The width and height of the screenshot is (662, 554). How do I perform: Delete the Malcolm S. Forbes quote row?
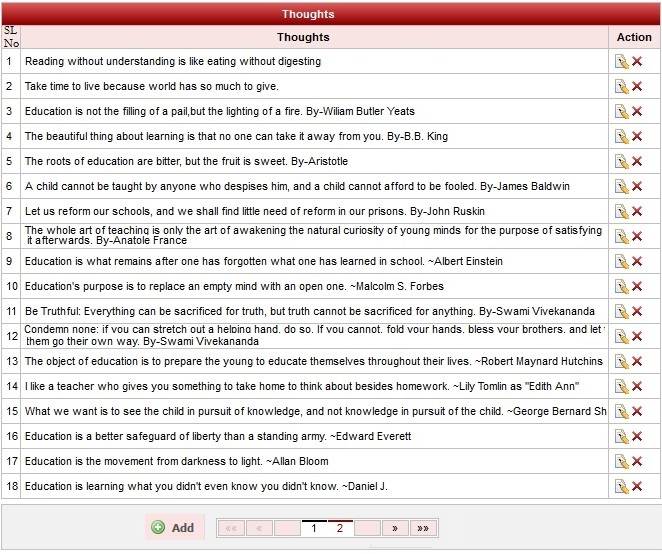[x=637, y=287]
